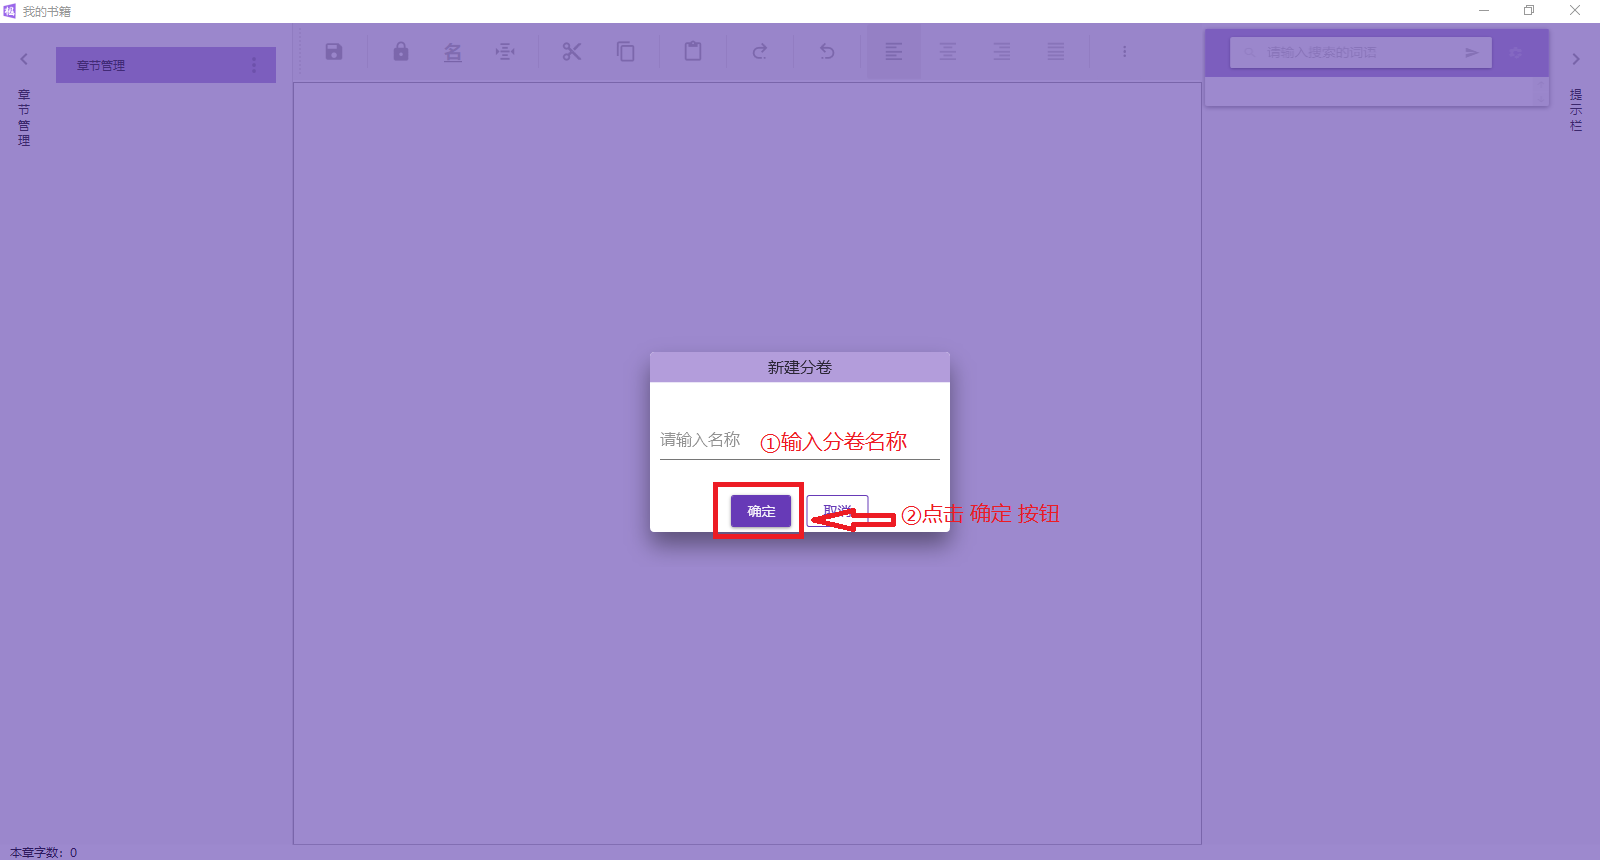
Task: Click the save icon in the editor toolbar
Action: 334,52
